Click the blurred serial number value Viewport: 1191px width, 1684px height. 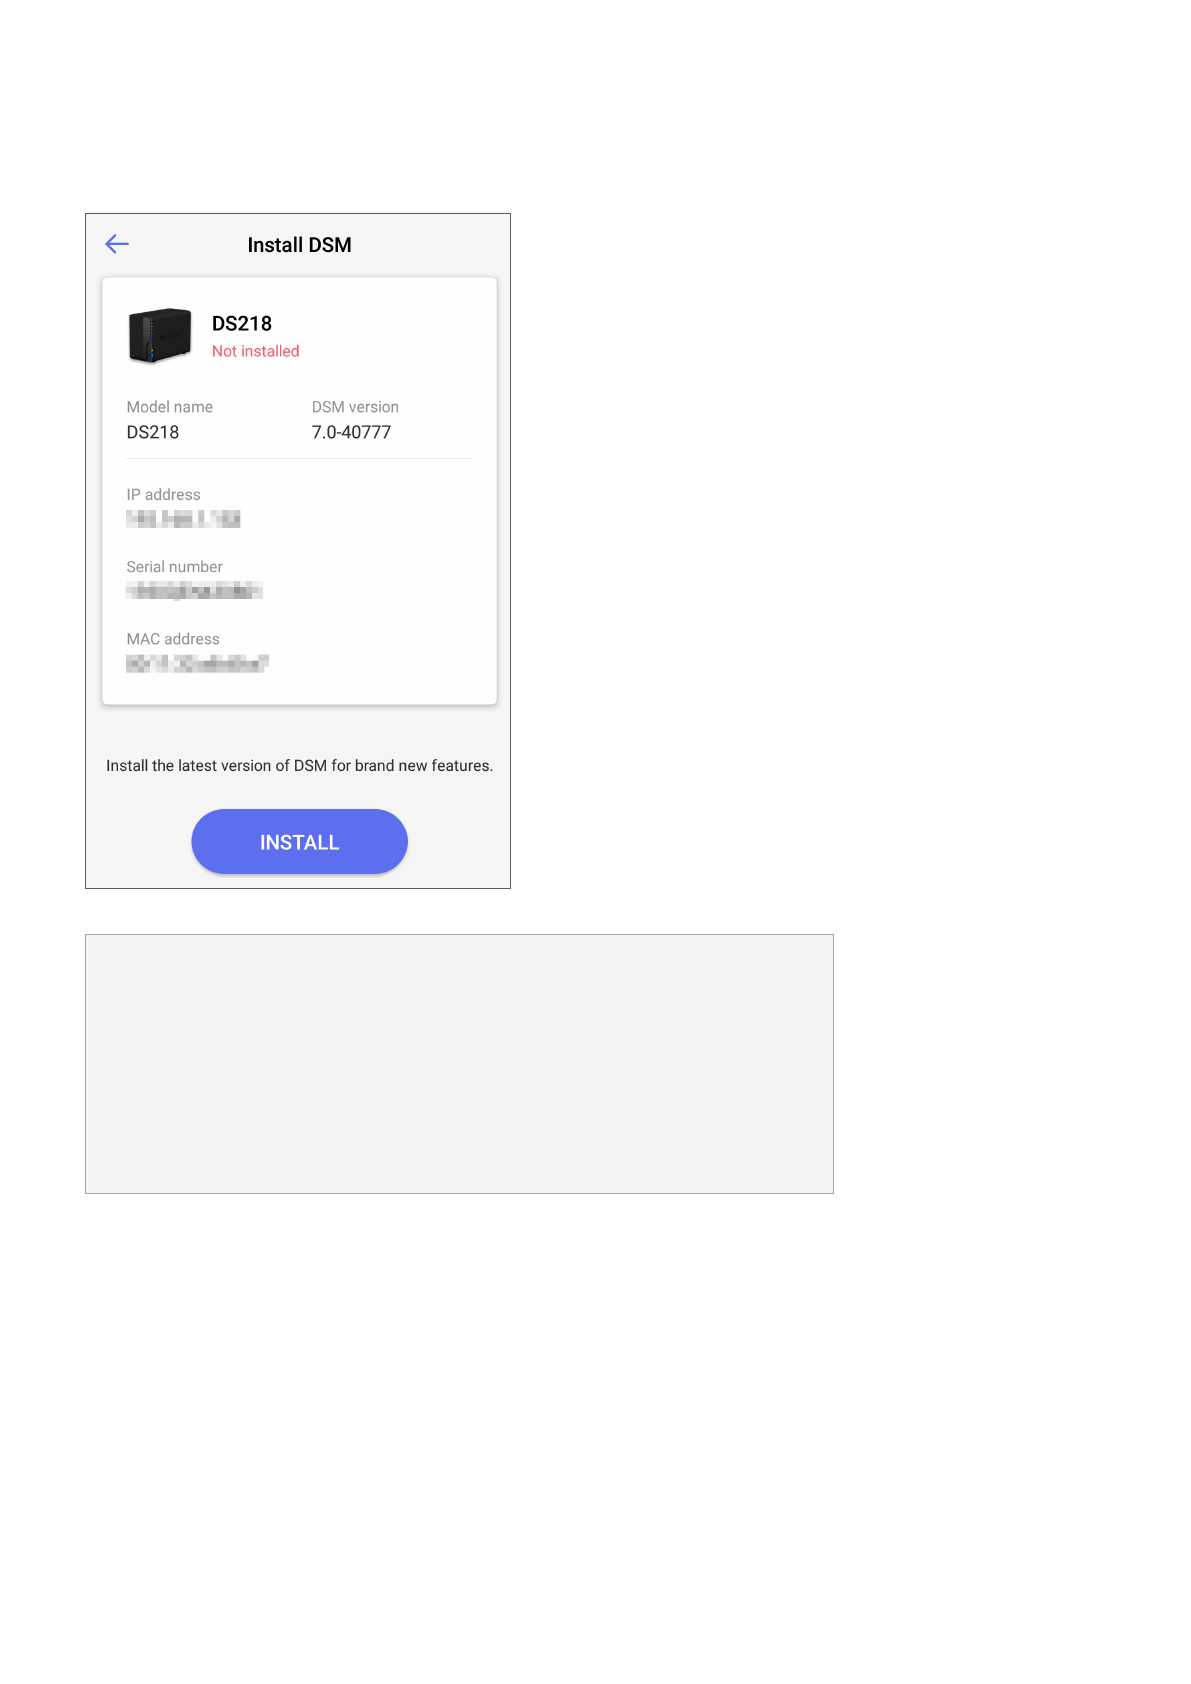coord(194,590)
